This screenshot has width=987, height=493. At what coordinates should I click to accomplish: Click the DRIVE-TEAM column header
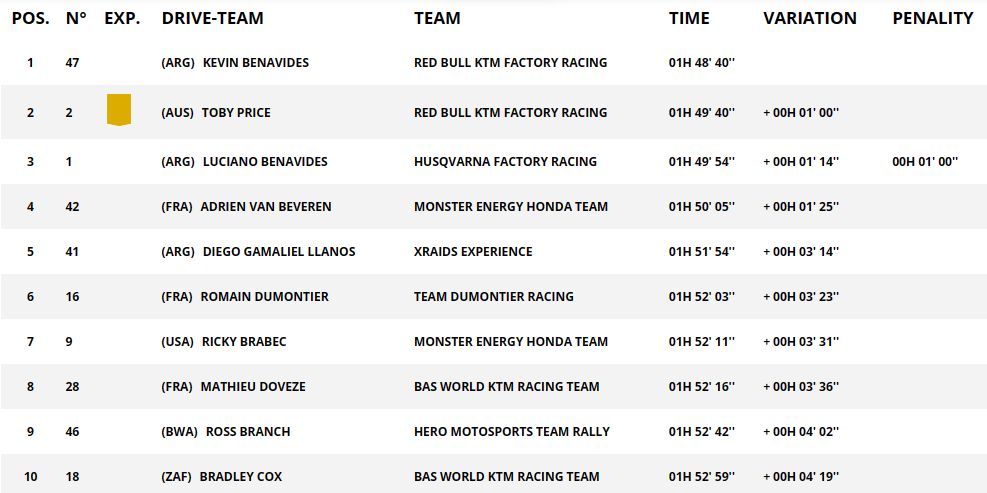coord(211,18)
